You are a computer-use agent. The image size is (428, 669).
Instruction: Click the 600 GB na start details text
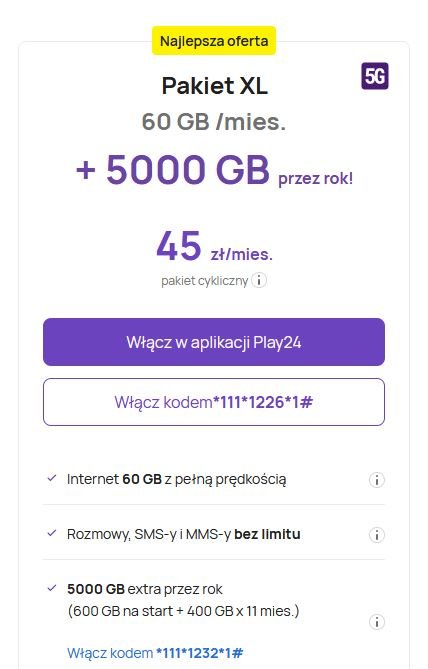coord(183,611)
